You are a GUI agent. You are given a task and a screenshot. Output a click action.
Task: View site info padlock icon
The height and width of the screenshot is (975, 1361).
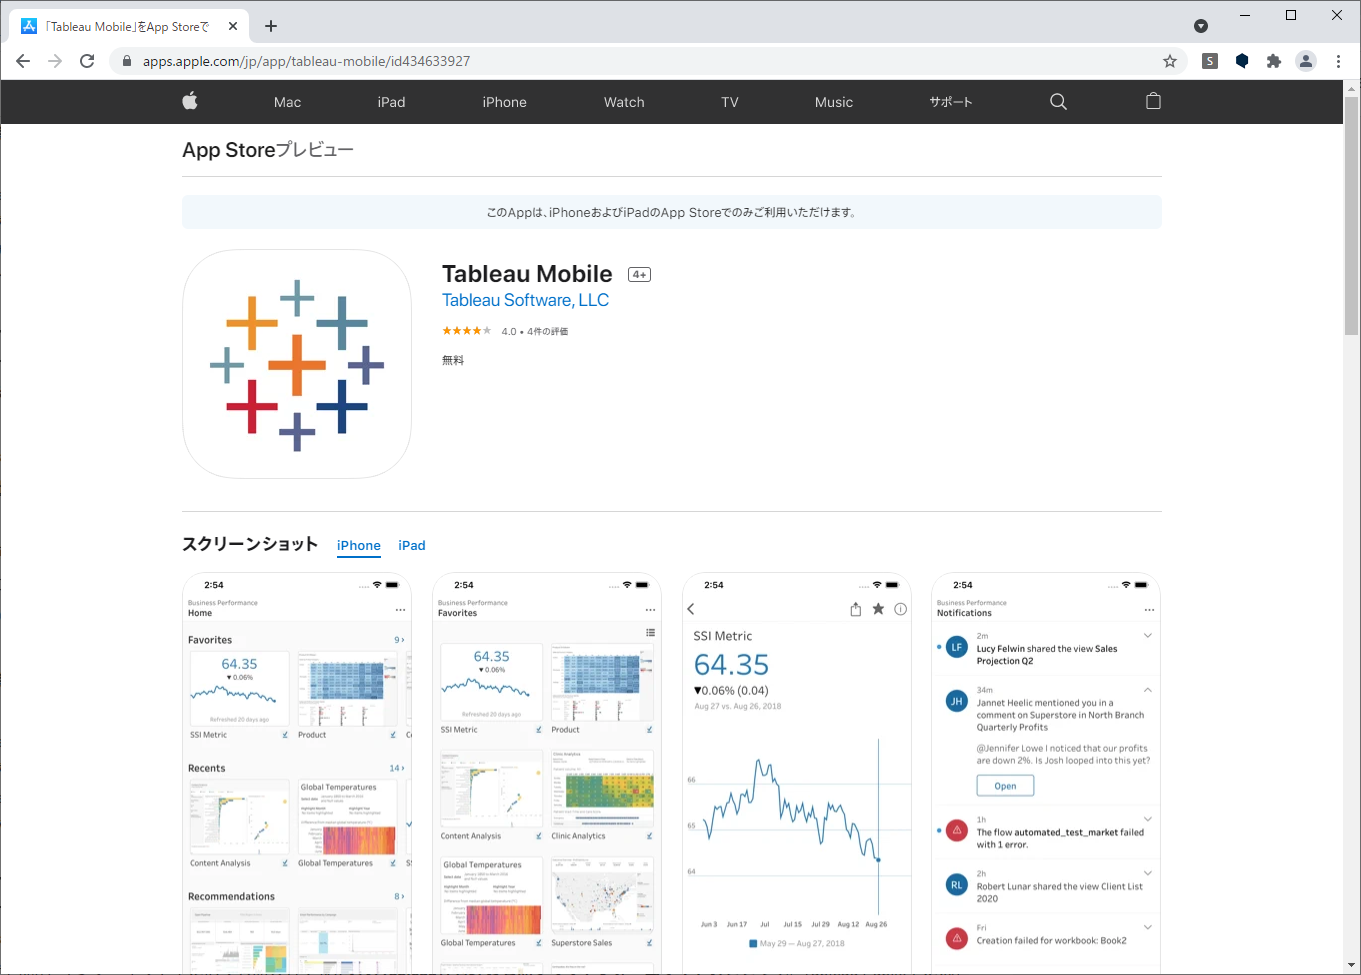click(x=126, y=61)
